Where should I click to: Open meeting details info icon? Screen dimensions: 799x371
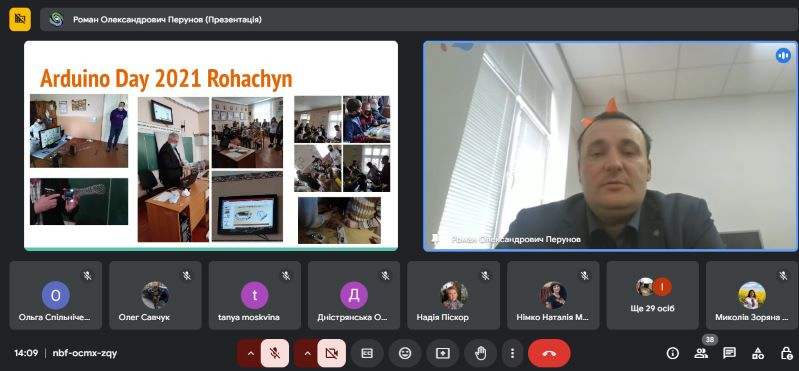point(673,353)
